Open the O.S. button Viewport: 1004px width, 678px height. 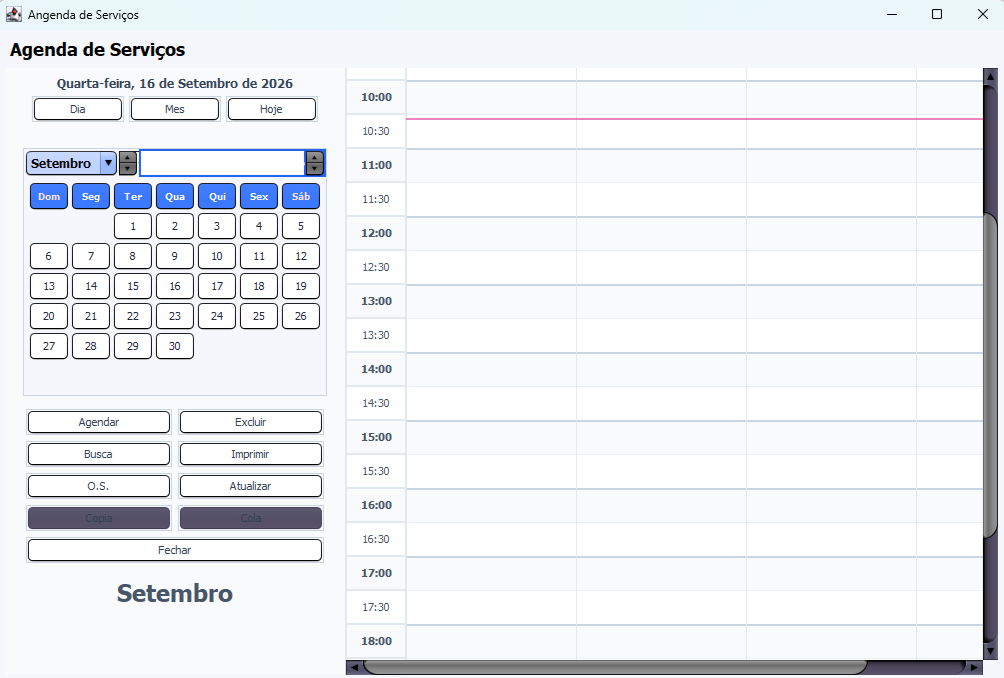(99, 486)
